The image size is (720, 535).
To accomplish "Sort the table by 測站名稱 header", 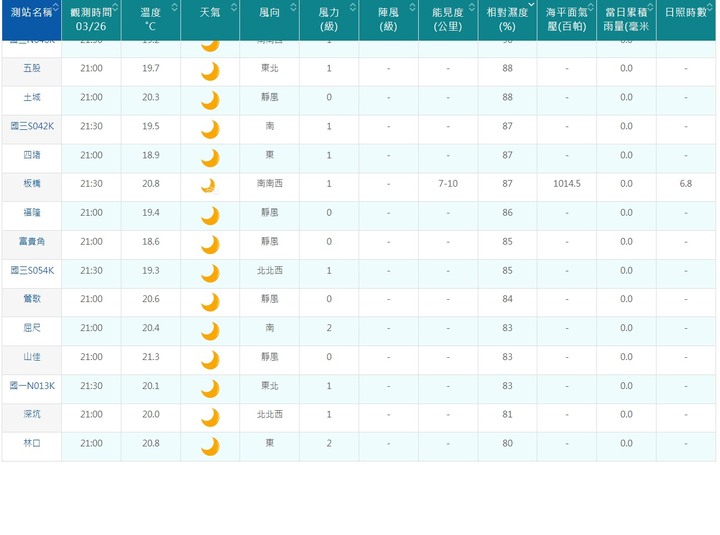I will [31, 19].
